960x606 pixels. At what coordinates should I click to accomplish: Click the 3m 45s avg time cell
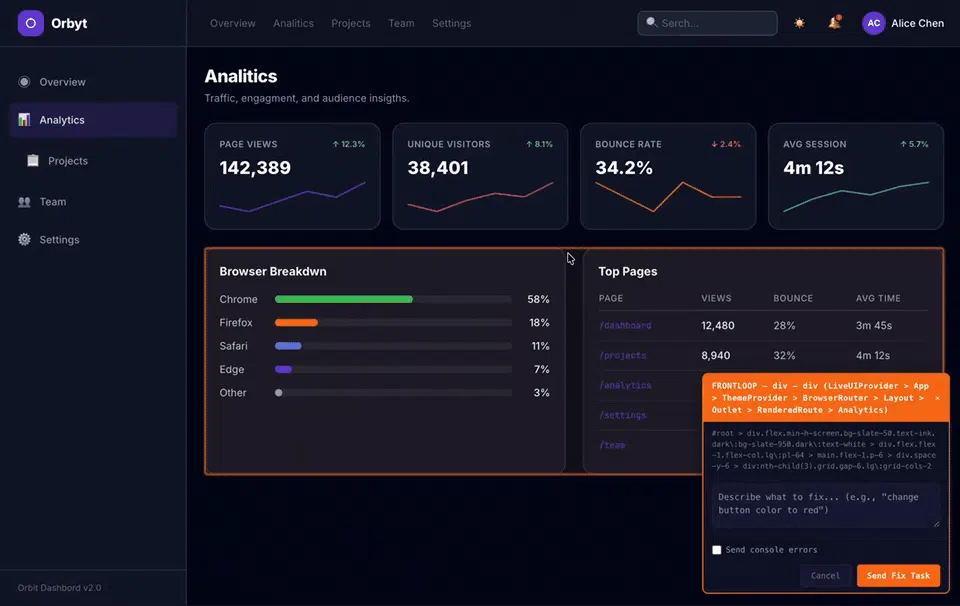click(874, 326)
